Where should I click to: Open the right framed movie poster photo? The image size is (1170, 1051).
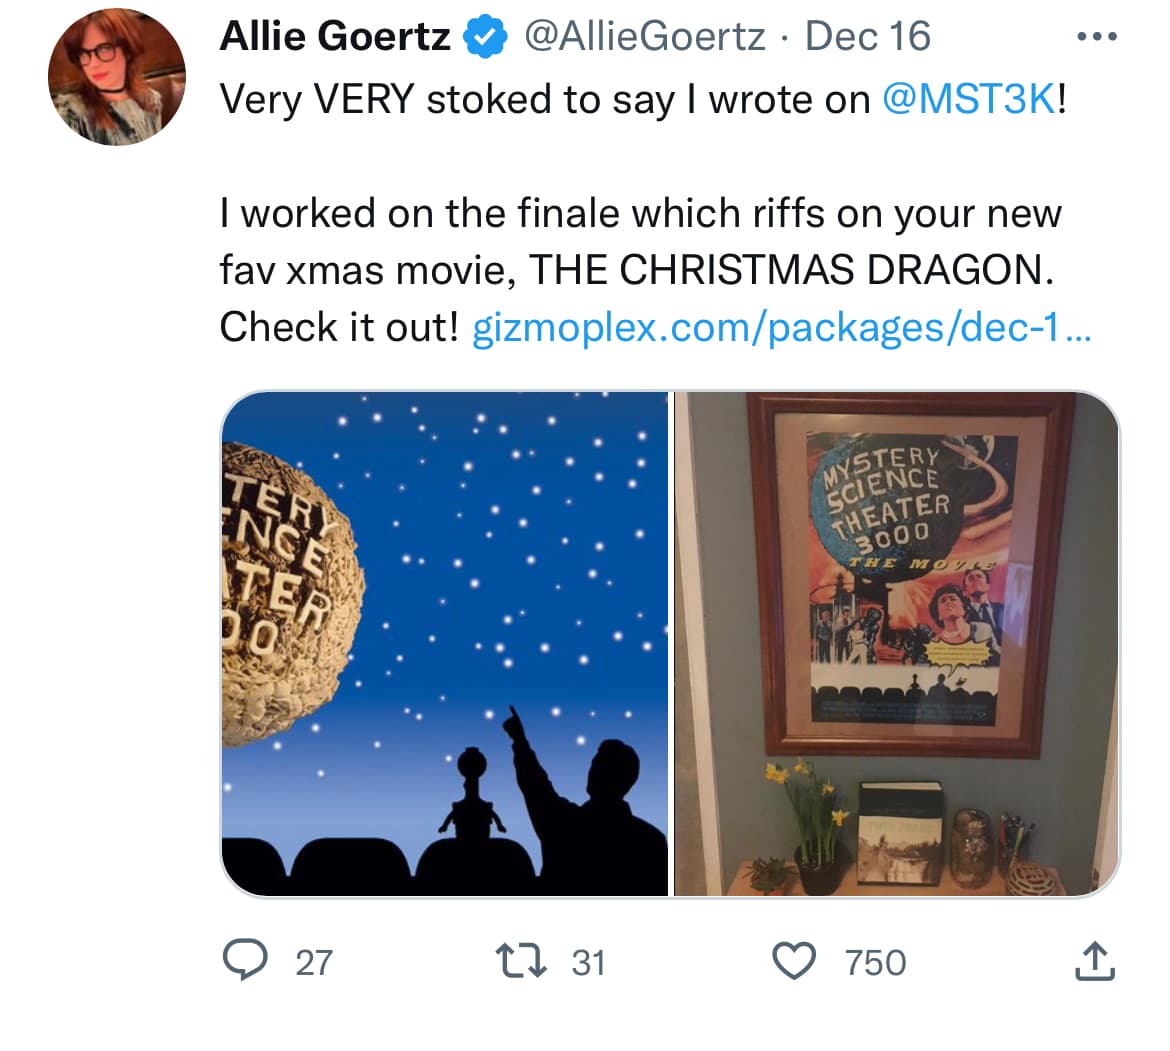(897, 644)
